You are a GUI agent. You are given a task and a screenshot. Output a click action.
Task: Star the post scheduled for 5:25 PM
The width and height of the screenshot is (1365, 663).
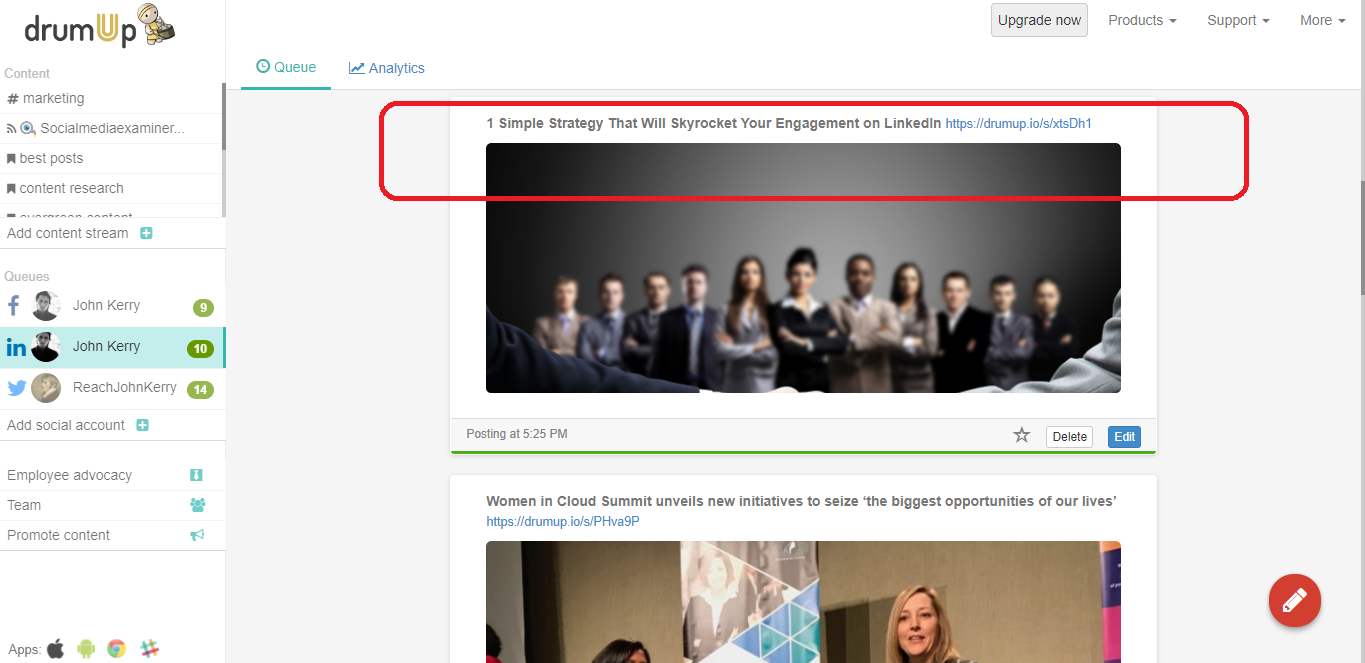click(1021, 435)
